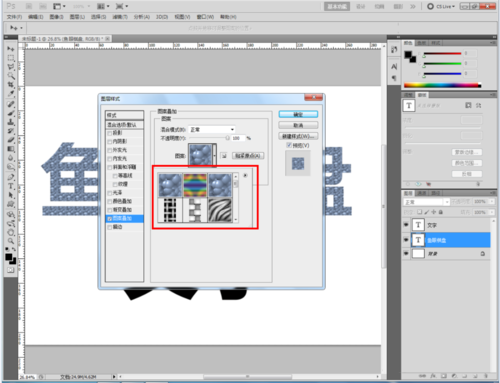Viewport: 500px width, 383px height.
Task: Click the opacity slider in Layer Style dialog
Action: pyautogui.click(x=209, y=138)
